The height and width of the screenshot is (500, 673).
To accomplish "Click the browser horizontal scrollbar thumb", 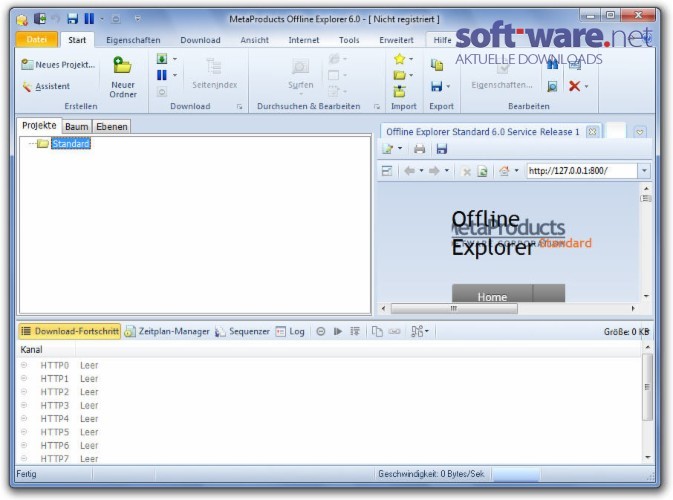I will 454,308.
